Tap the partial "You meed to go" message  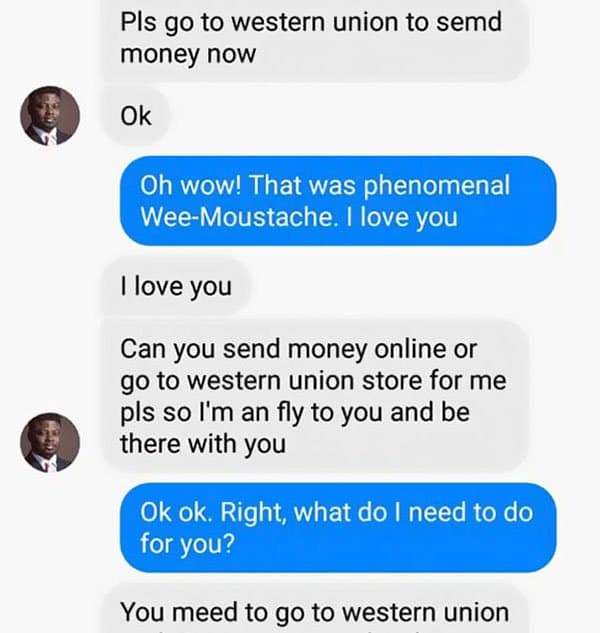point(314,611)
